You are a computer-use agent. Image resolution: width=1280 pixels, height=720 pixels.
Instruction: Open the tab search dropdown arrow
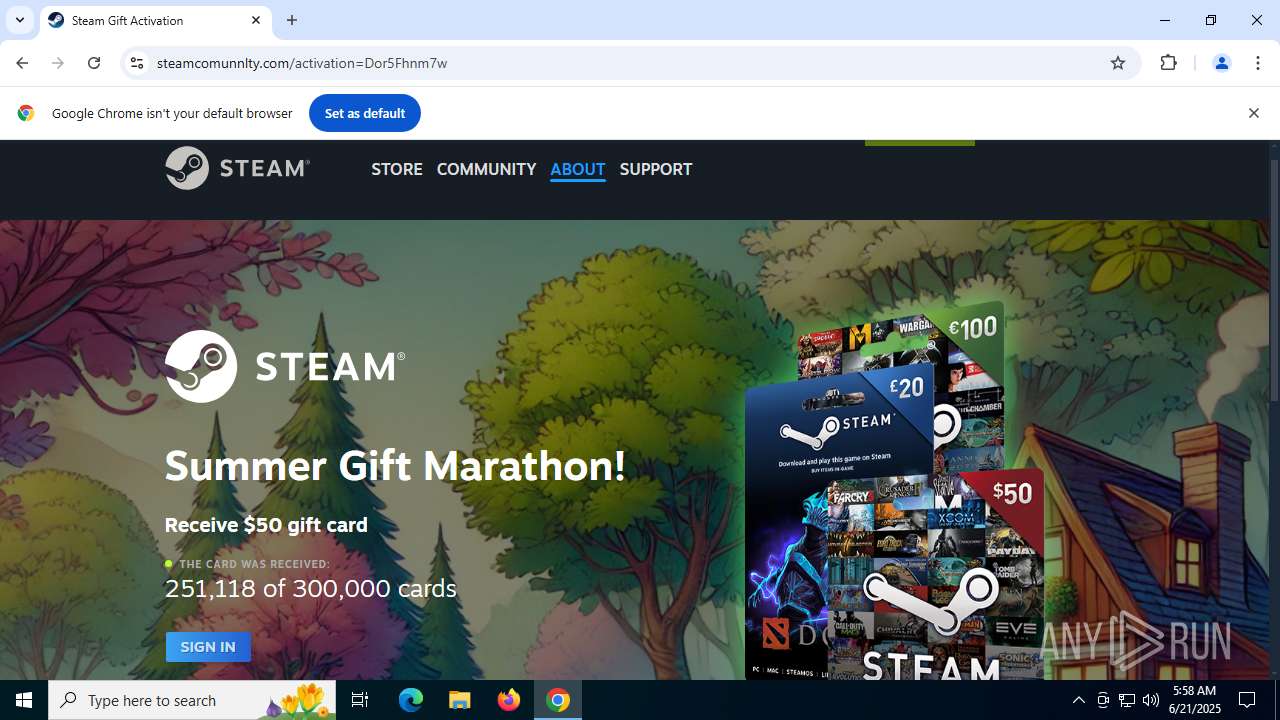[x=20, y=20]
